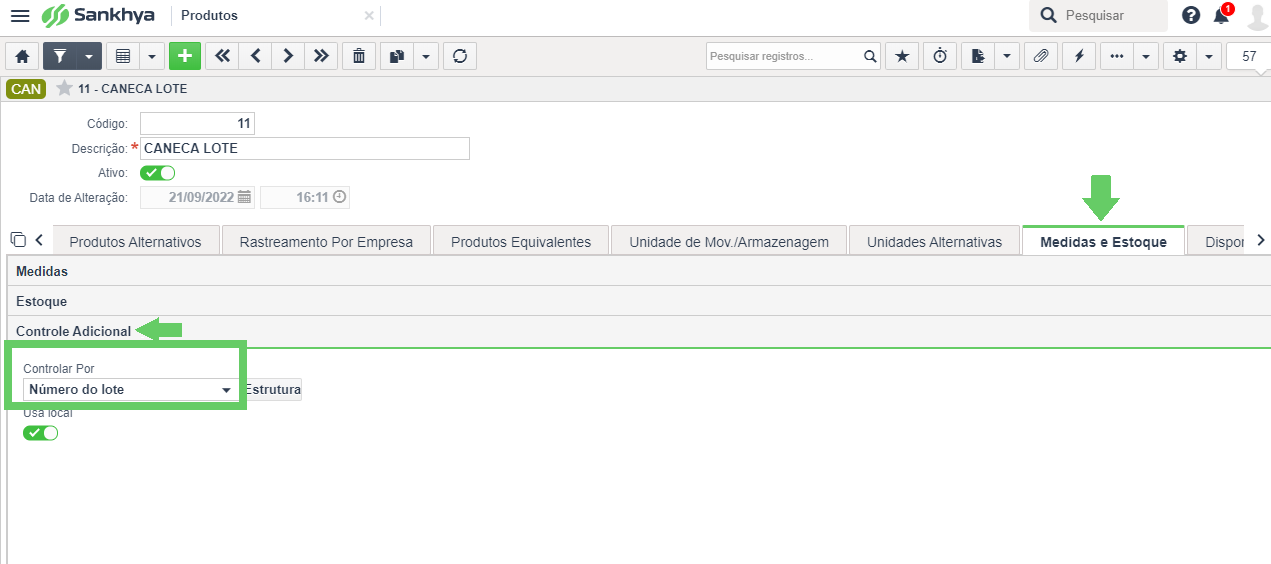1271x564 pixels.
Task: Toggle the Usa local switch
Action: tap(41, 433)
